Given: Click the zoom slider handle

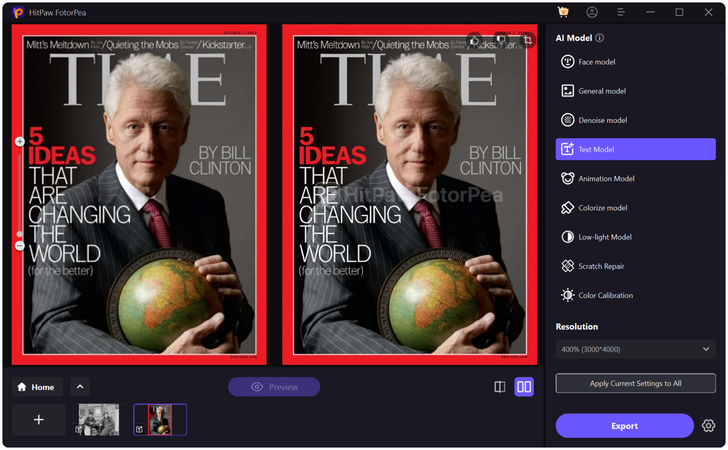Looking at the screenshot, I should coord(20,234).
